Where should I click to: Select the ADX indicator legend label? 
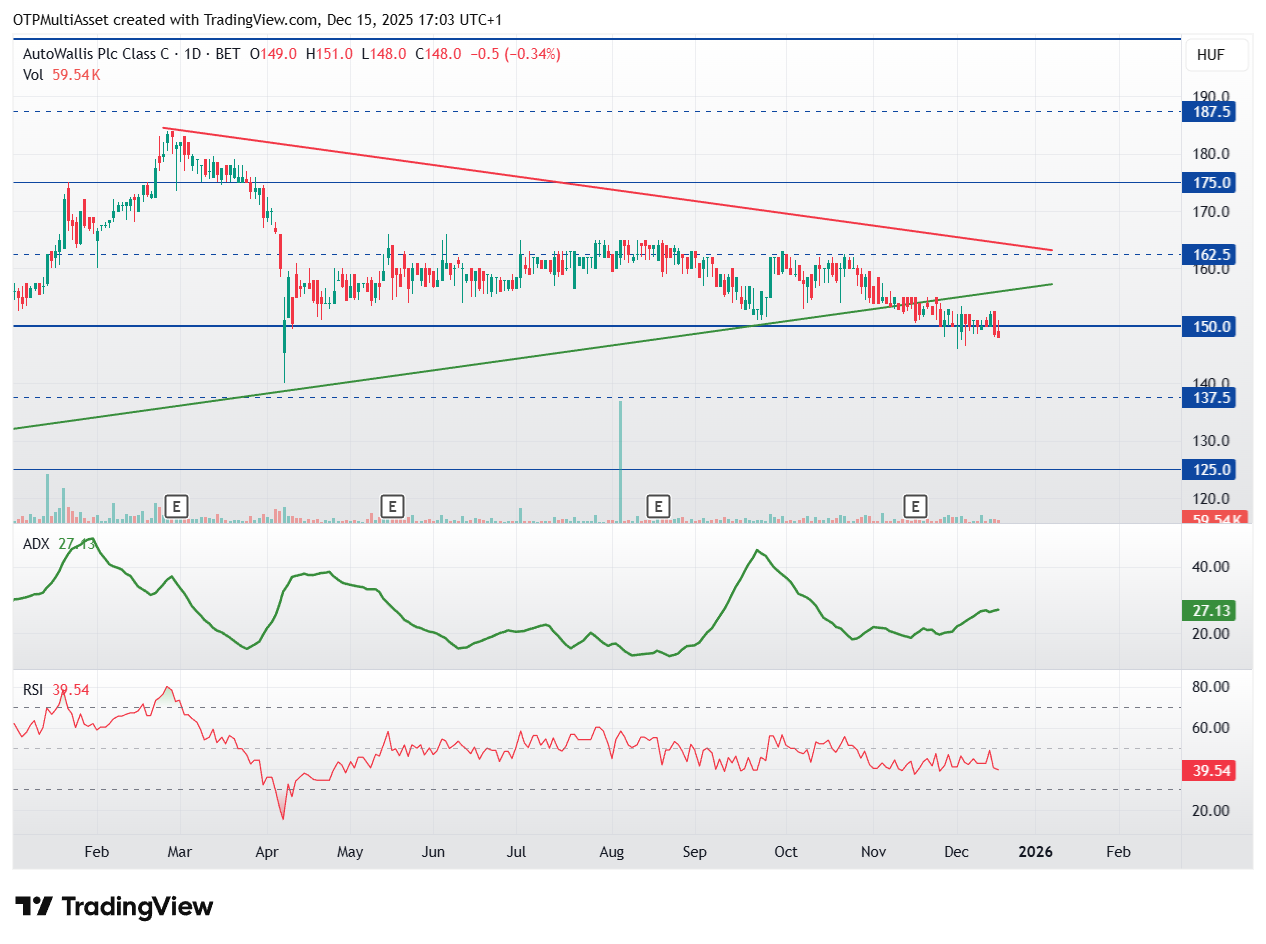coord(38,544)
